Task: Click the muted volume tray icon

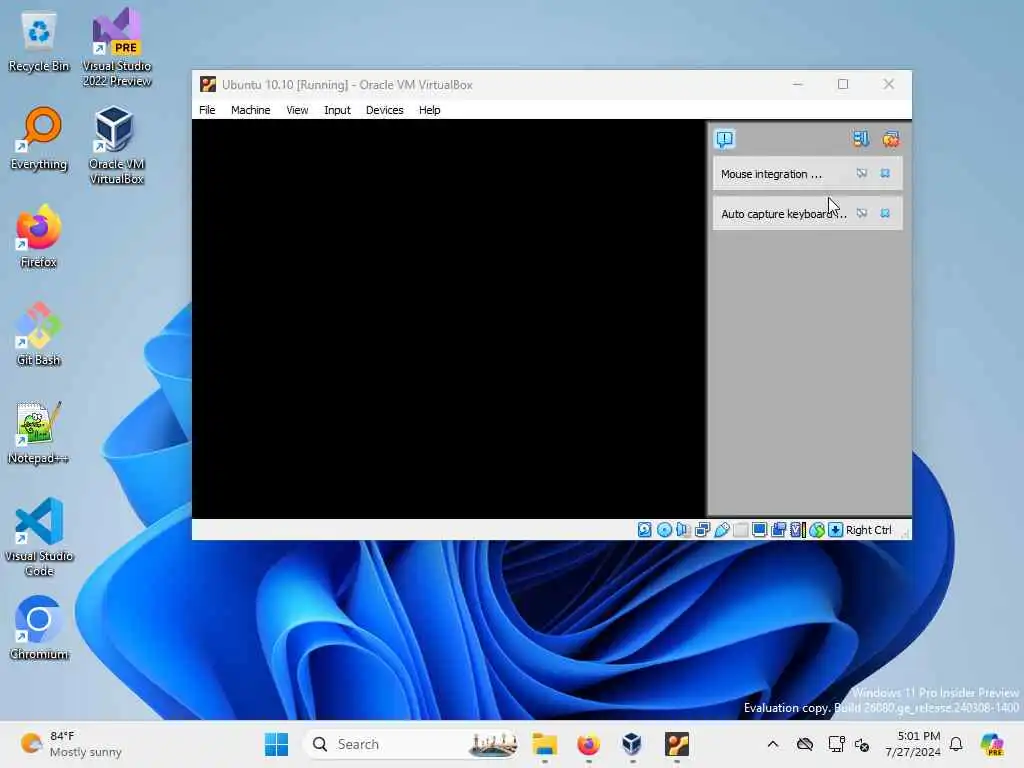Action: click(x=862, y=744)
